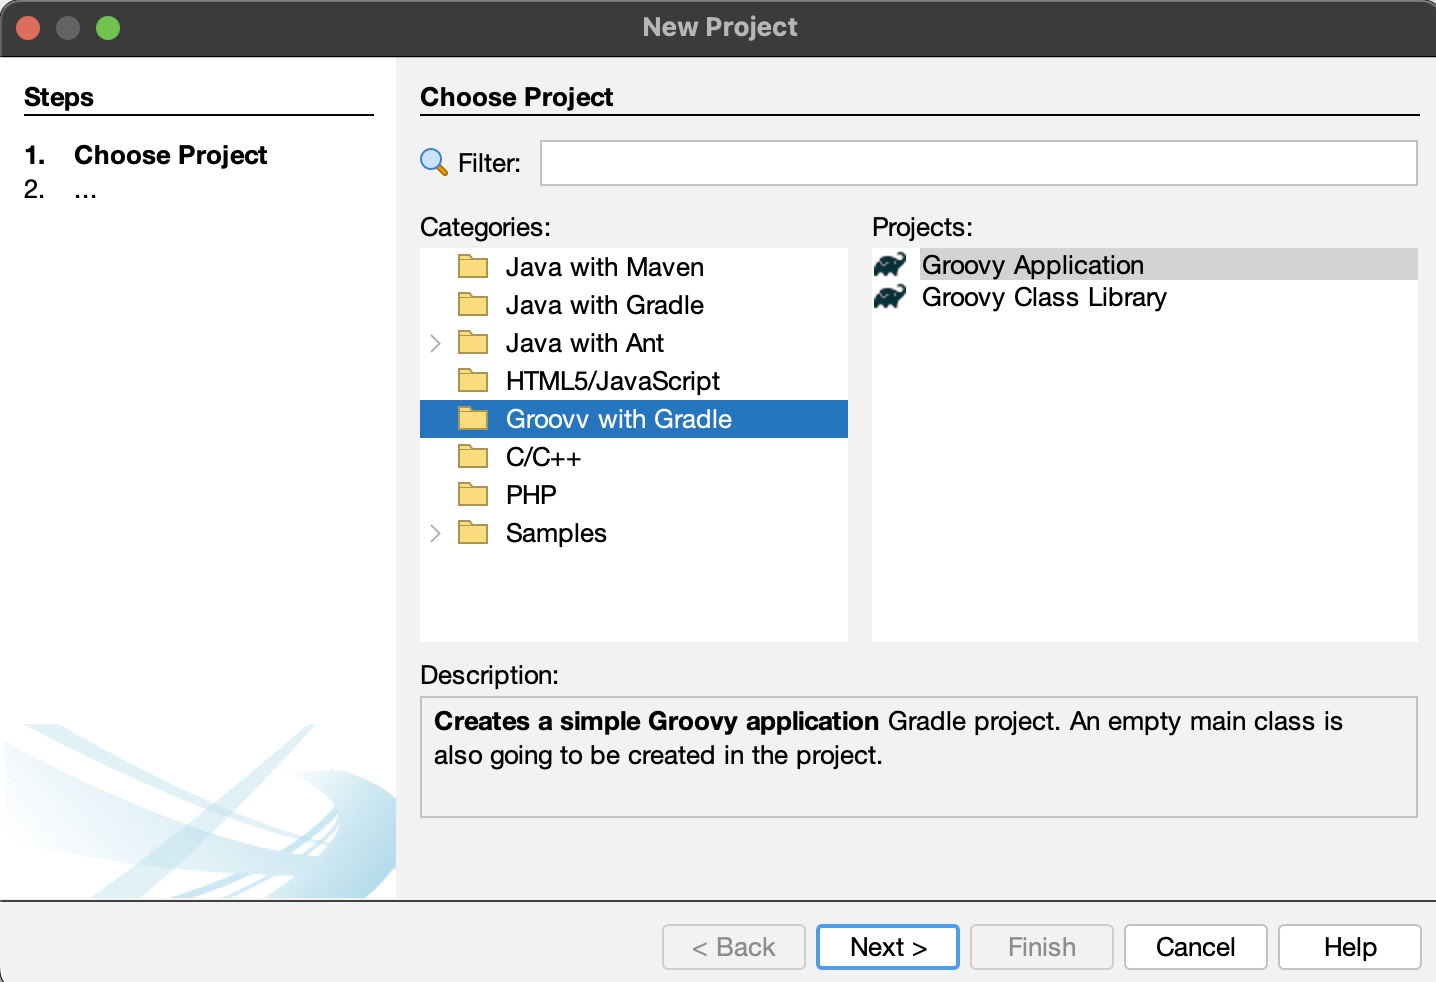Select Groovy Class Library project type

(x=1044, y=297)
